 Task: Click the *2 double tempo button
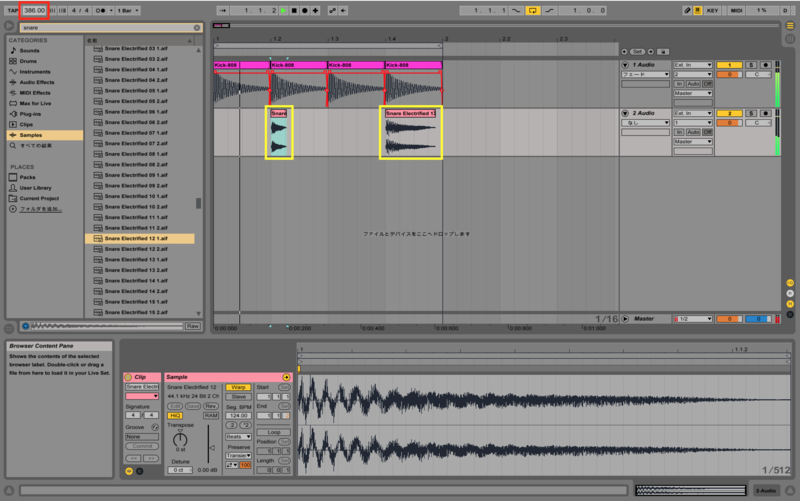point(245,425)
